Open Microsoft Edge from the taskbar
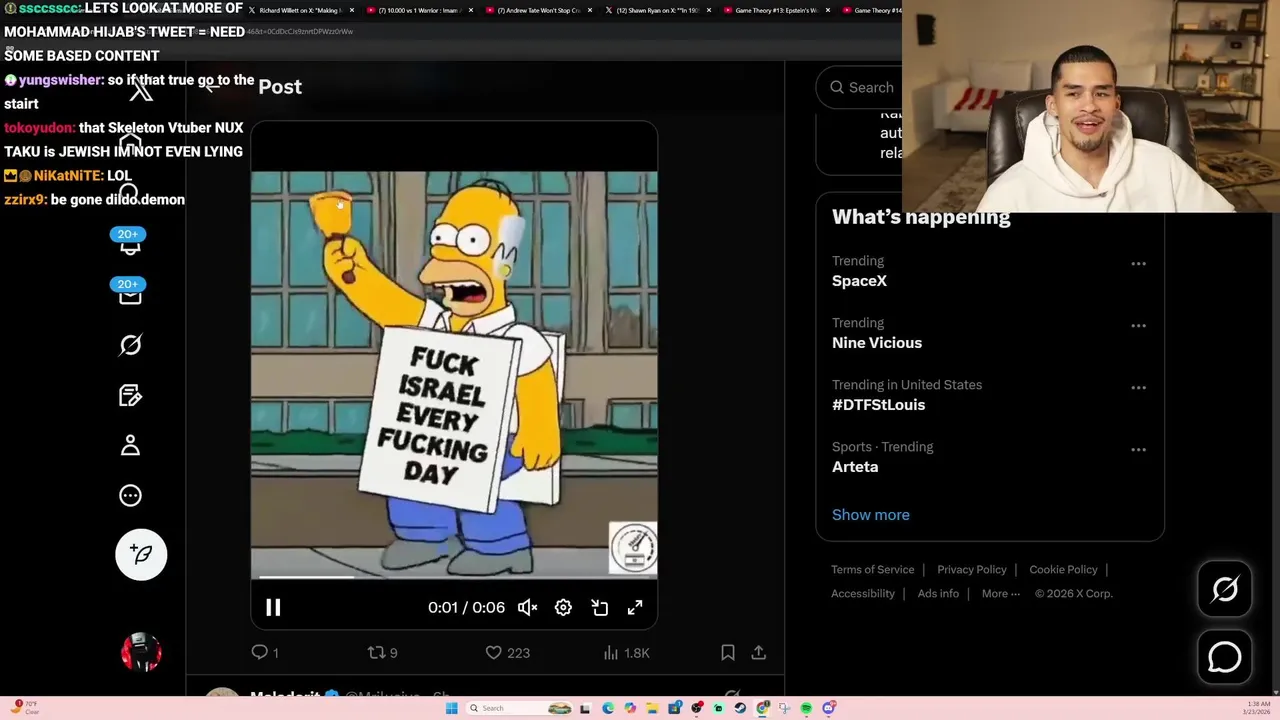The height and width of the screenshot is (720, 1280). [608, 708]
